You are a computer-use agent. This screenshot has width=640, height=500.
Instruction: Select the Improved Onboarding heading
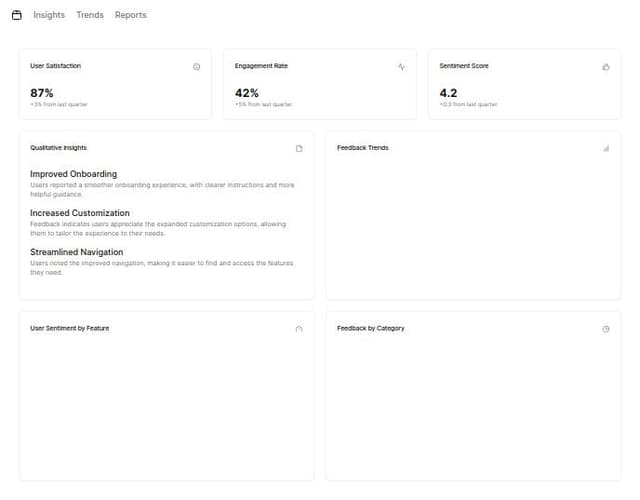(73, 174)
